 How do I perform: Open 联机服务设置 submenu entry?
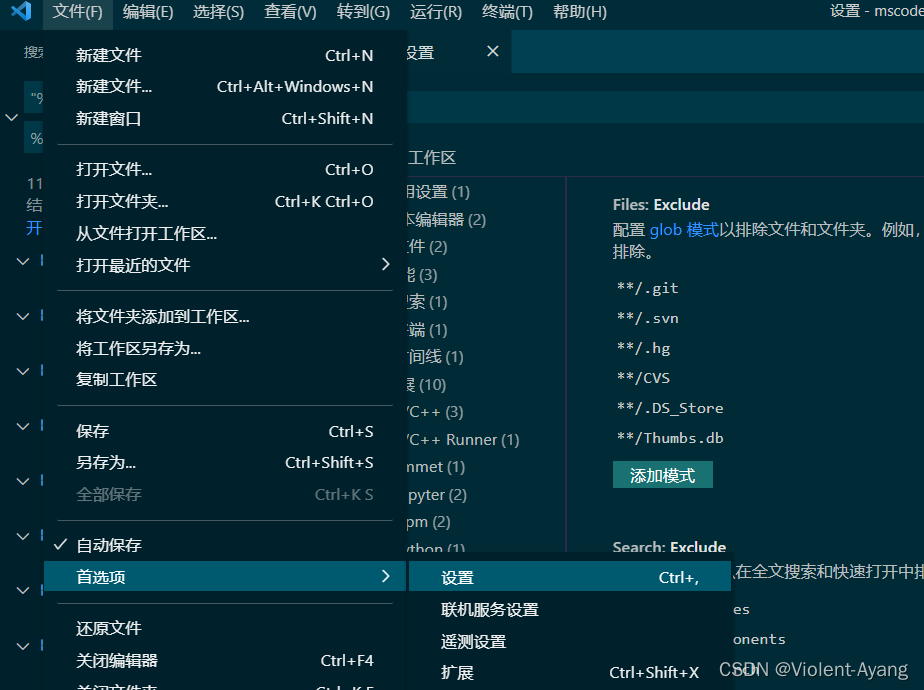click(570, 609)
